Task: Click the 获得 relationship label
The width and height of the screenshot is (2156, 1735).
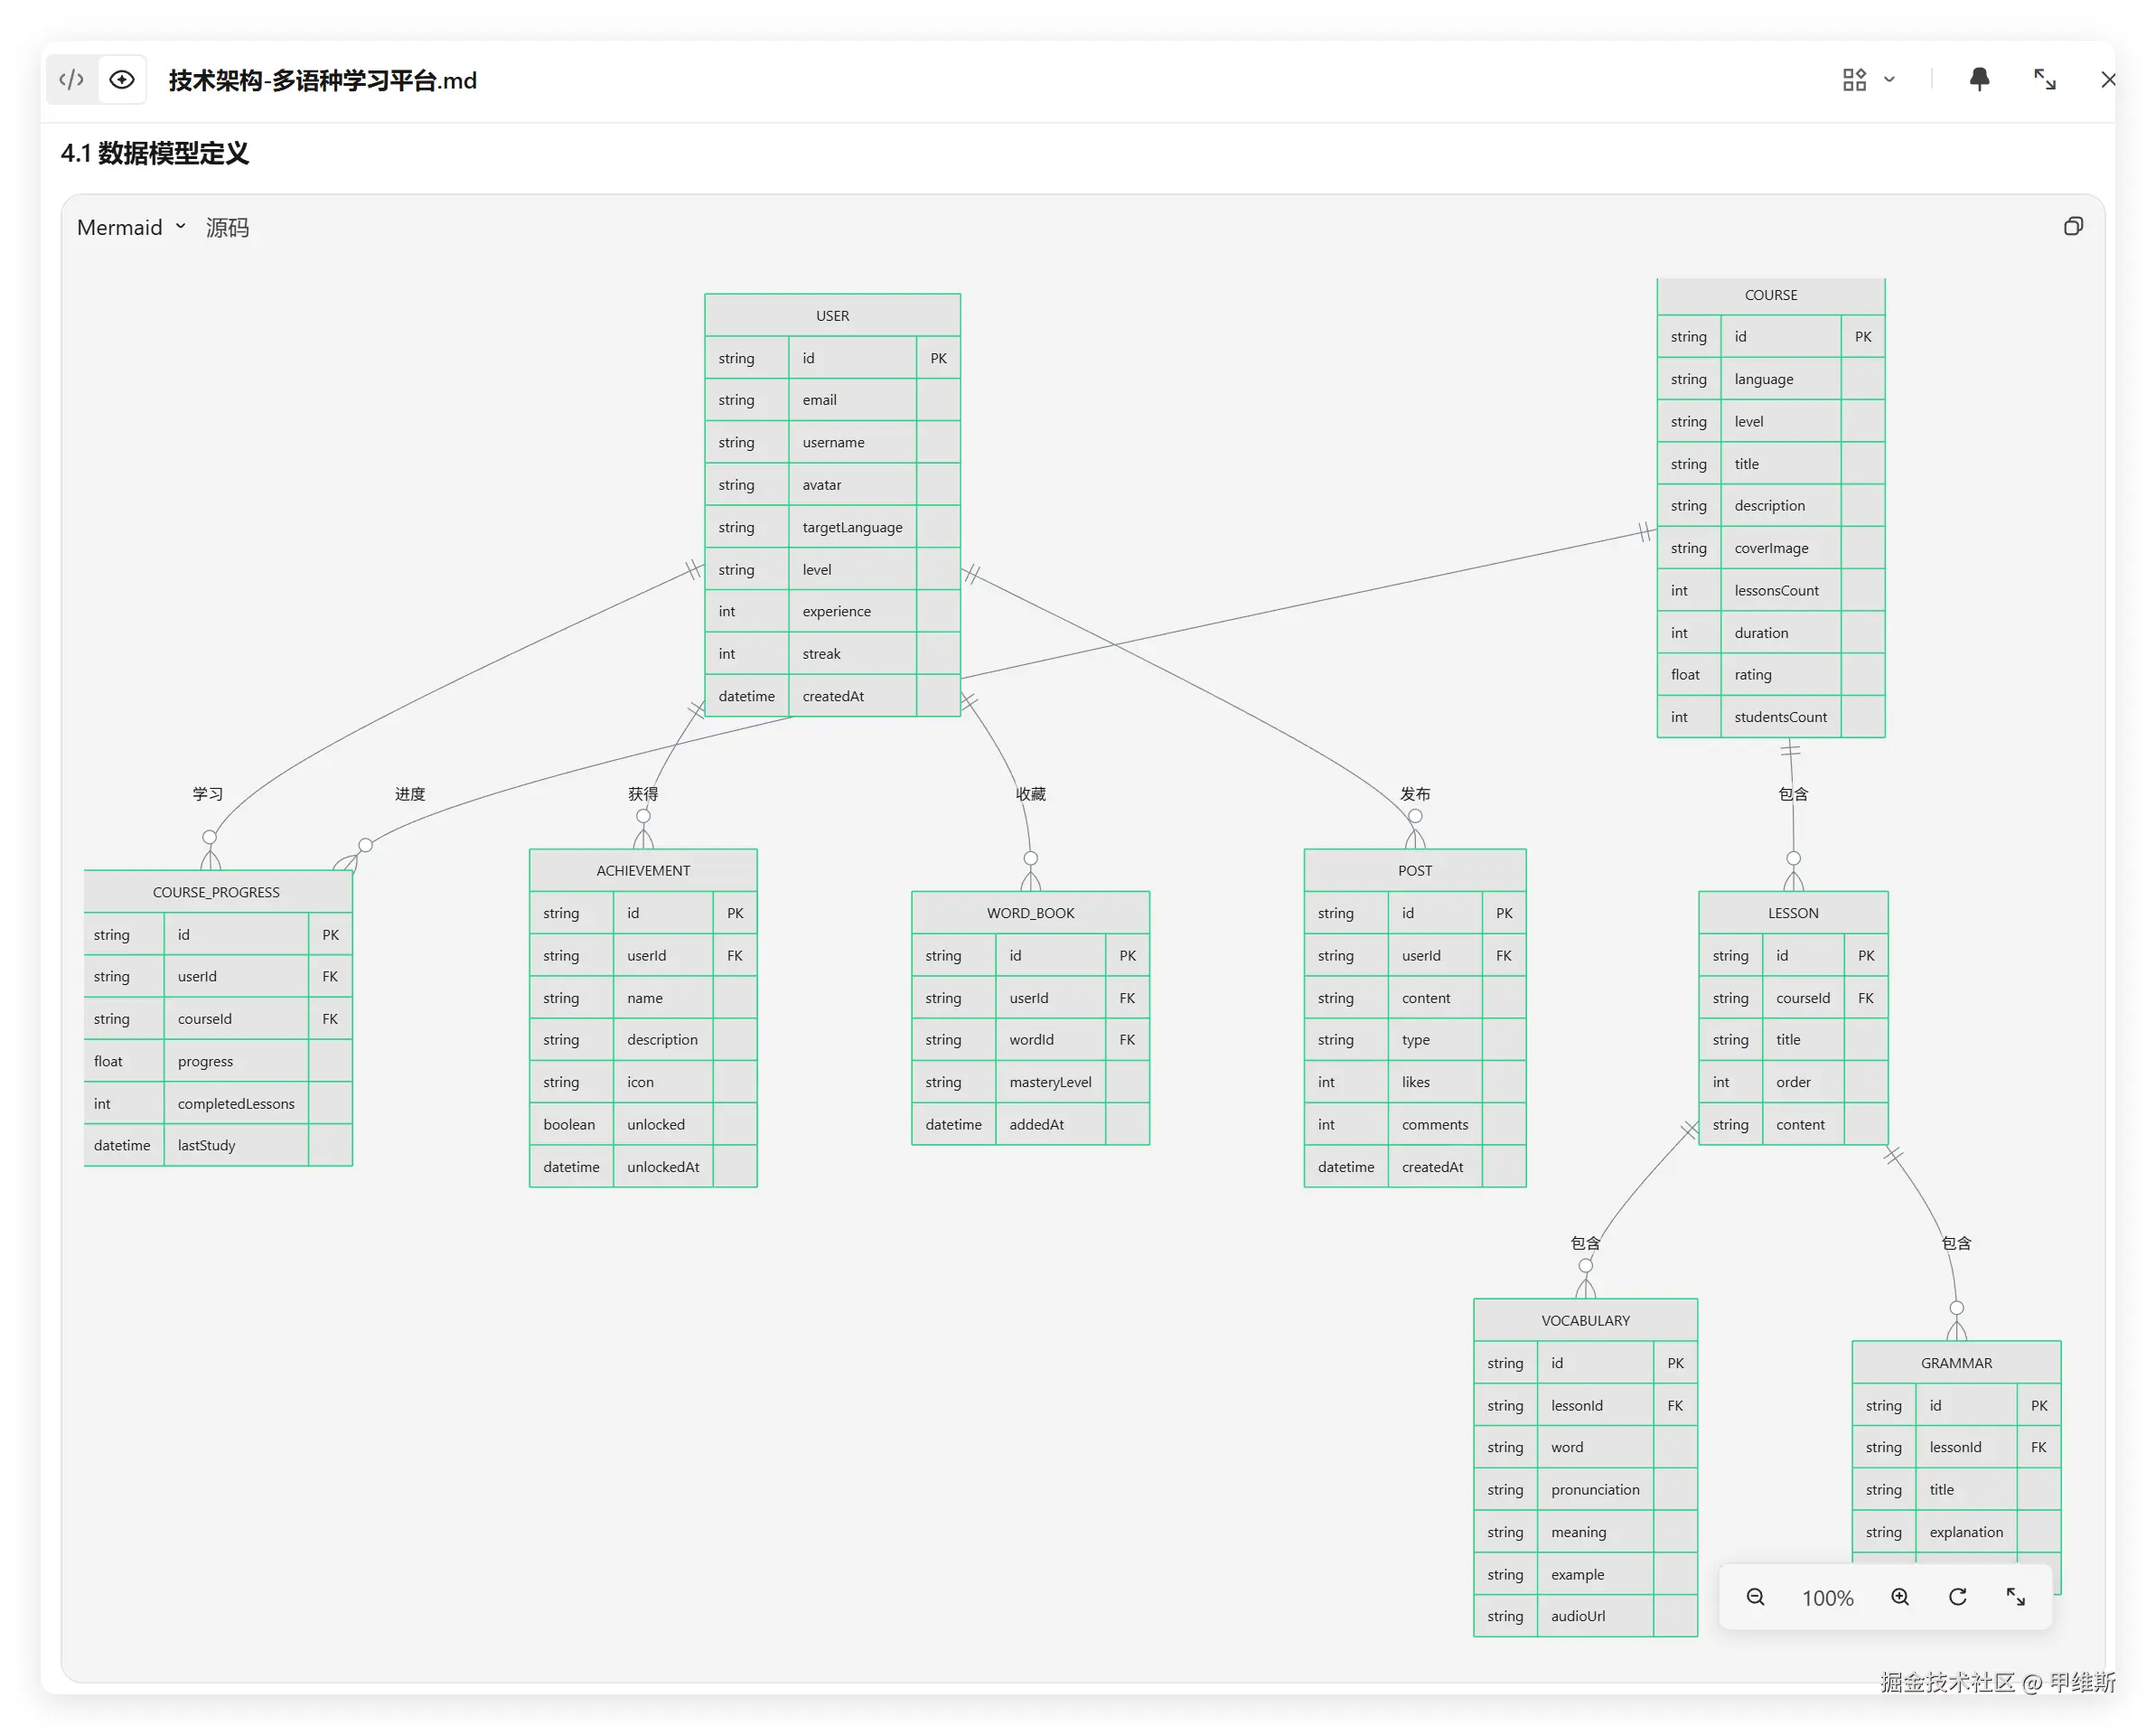Action: pyautogui.click(x=643, y=794)
